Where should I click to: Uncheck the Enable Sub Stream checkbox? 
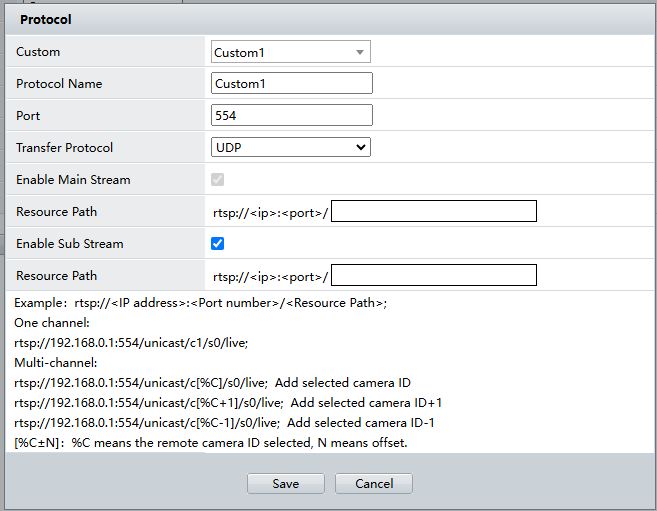click(218, 243)
